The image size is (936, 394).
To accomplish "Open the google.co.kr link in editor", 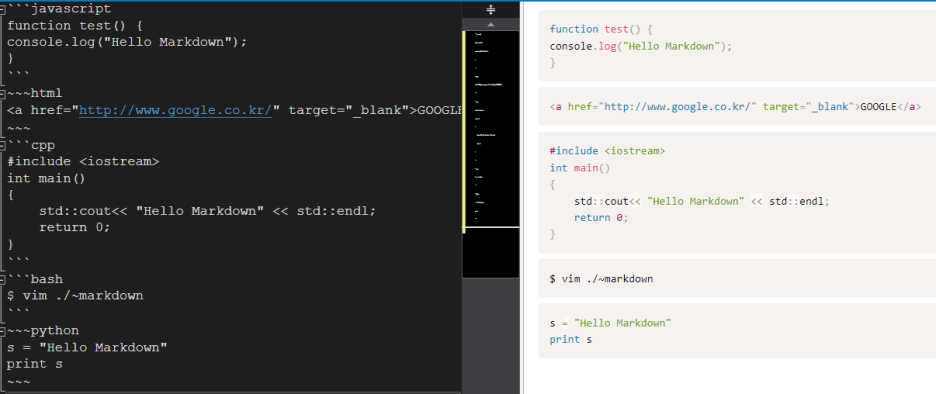I will point(176,110).
